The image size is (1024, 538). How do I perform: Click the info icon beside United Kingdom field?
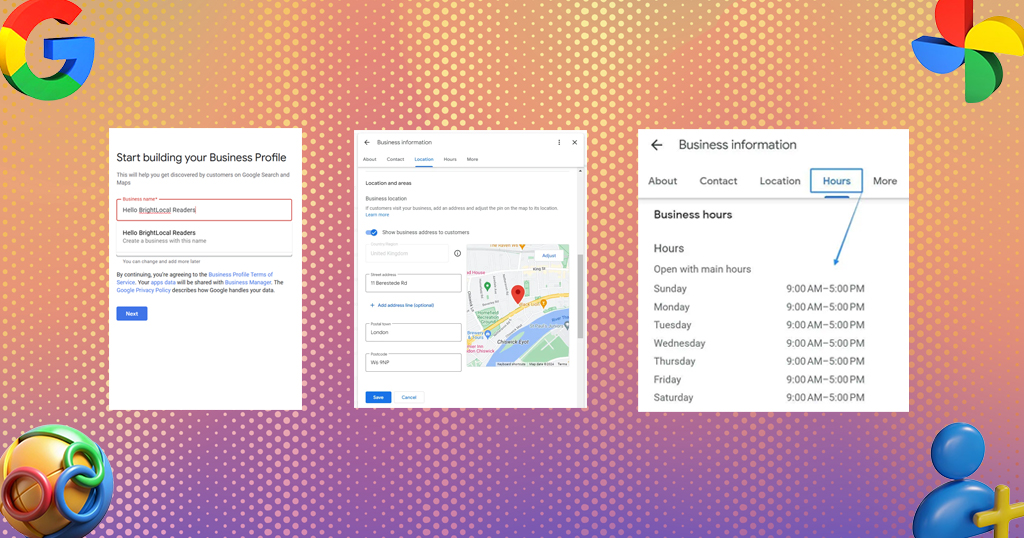point(457,253)
